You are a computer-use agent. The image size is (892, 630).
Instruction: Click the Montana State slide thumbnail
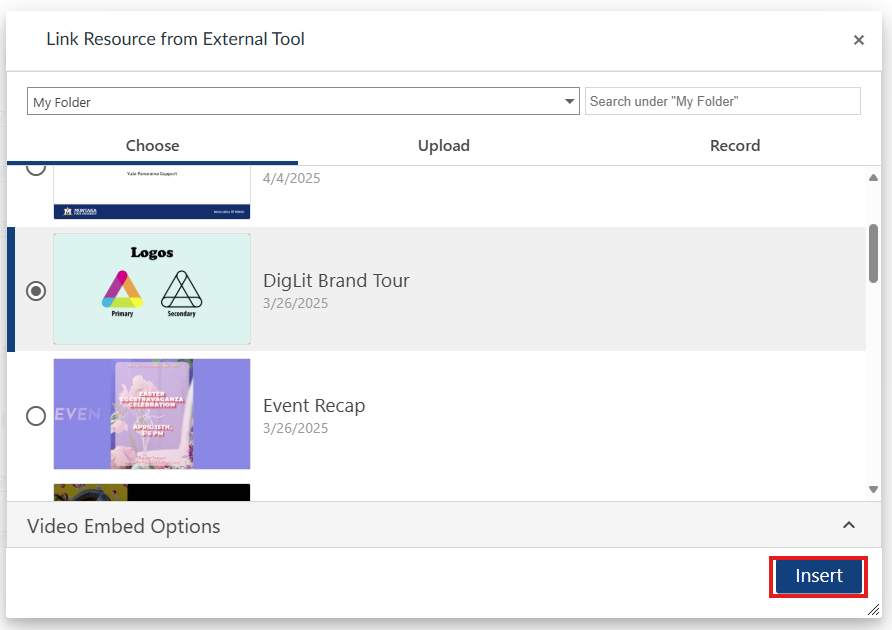(152, 192)
